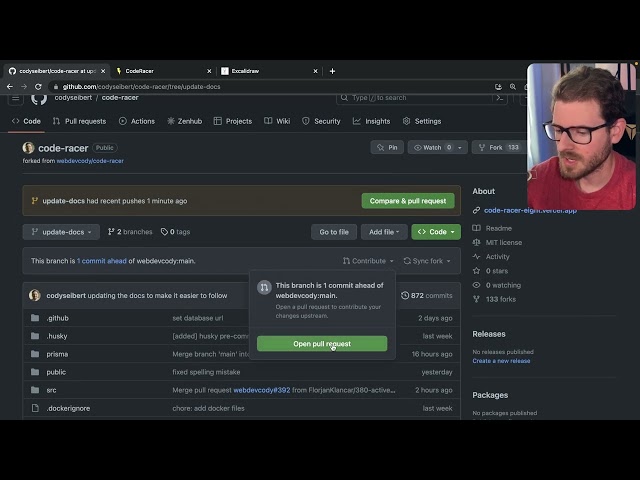Click the code-racer breadcrumb link
This screenshot has height=480, width=640.
pos(120,98)
